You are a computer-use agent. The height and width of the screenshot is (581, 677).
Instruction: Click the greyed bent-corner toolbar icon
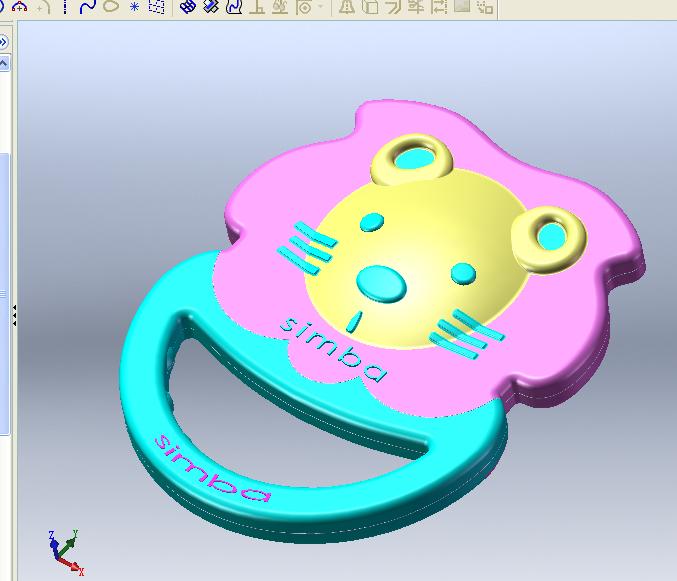pos(393,6)
